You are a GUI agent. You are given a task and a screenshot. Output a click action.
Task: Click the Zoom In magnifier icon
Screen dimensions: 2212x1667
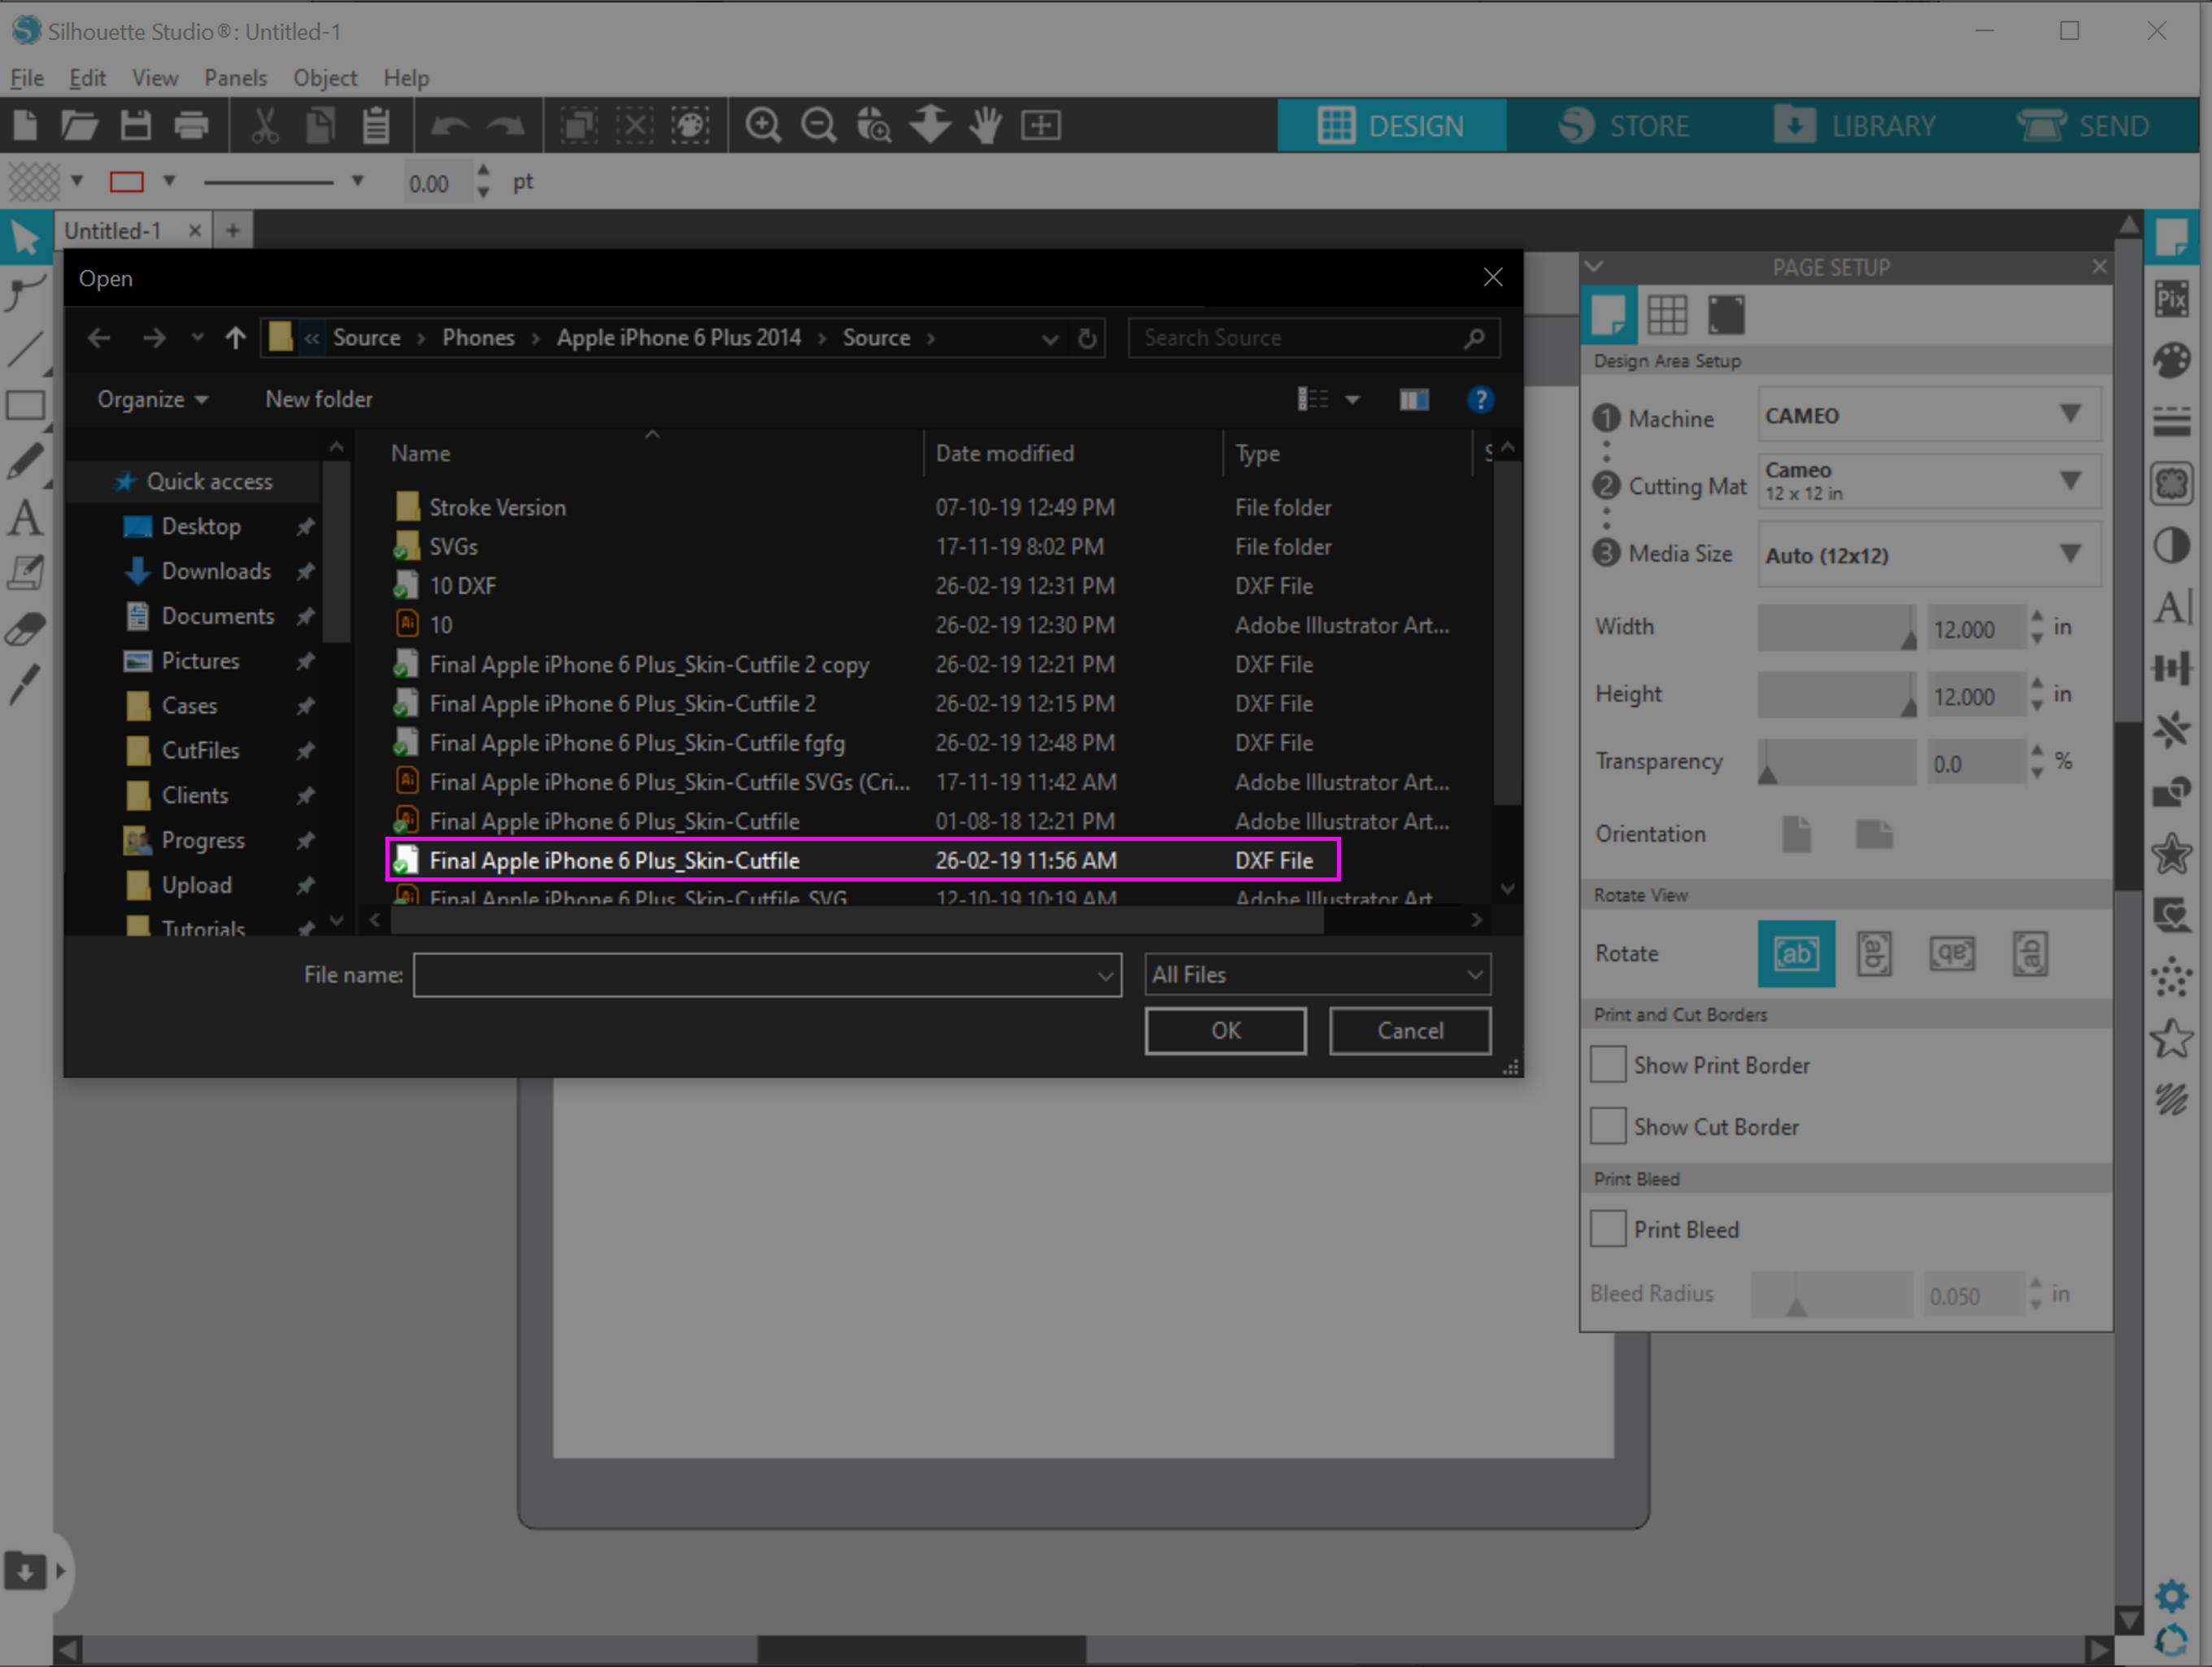tap(763, 126)
